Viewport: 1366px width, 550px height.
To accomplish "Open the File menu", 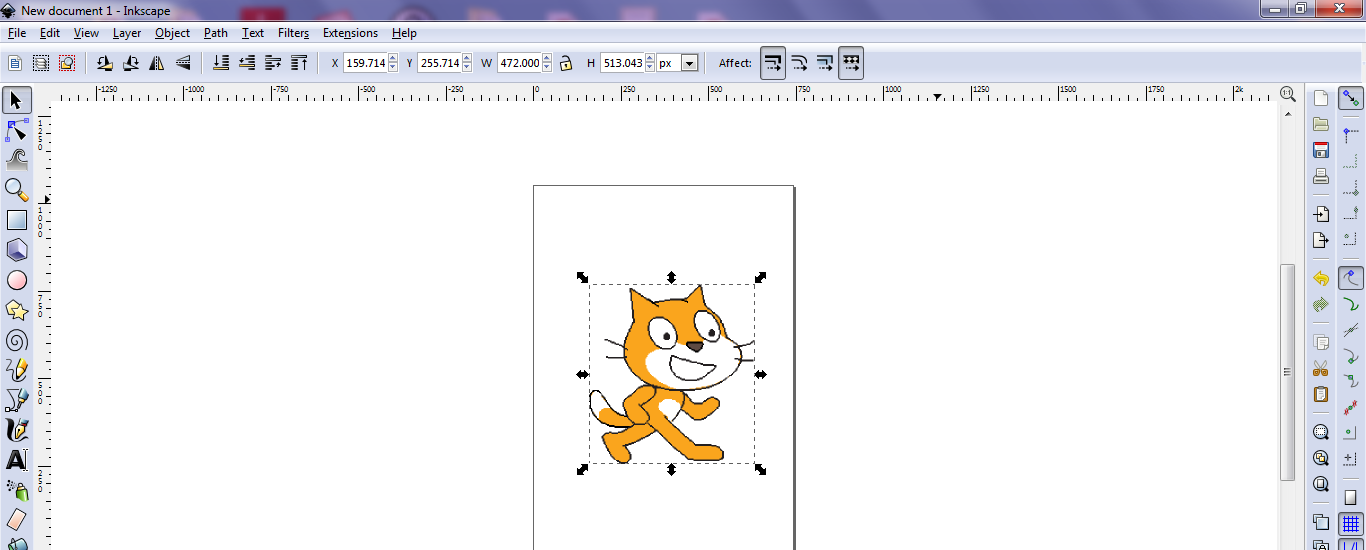I will click(x=17, y=33).
